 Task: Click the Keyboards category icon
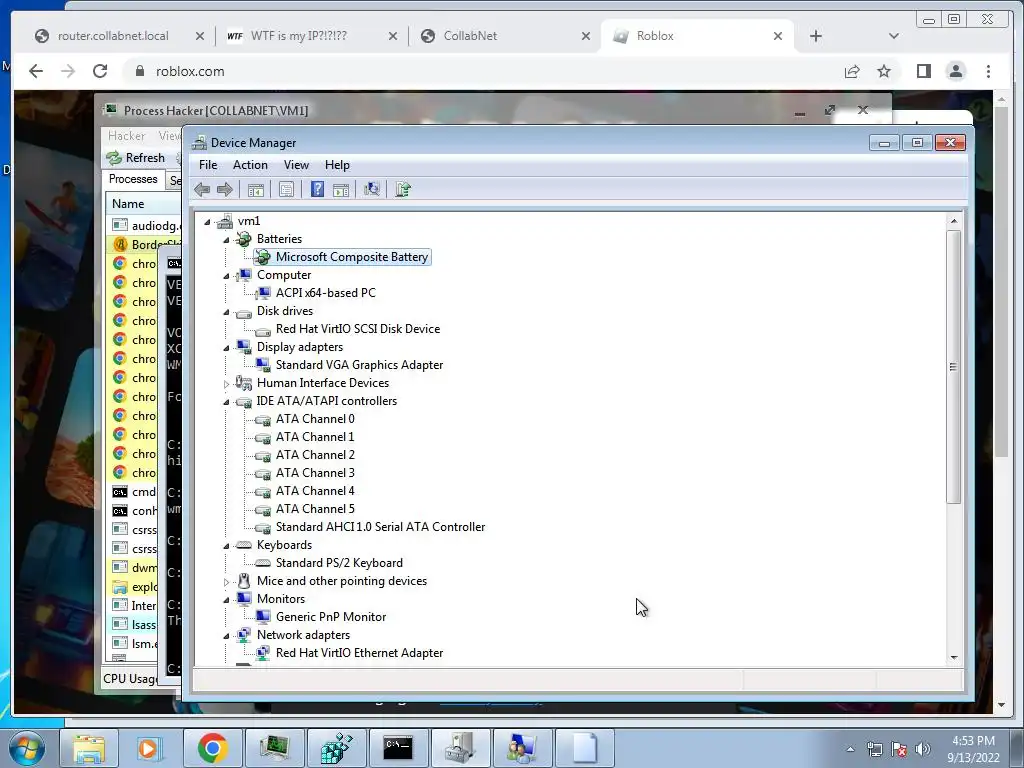(244, 545)
